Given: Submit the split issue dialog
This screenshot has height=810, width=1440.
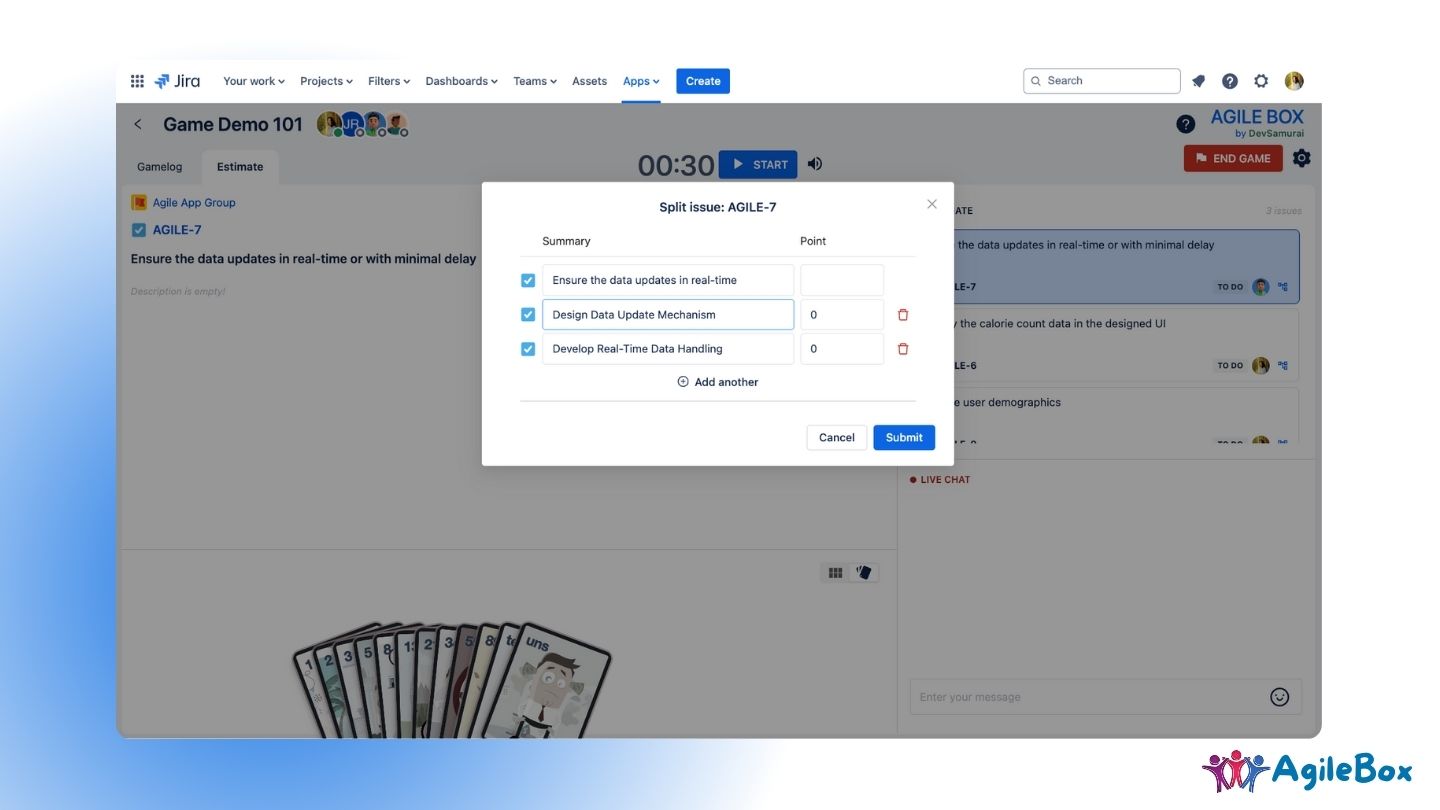Looking at the screenshot, I should [x=903, y=437].
